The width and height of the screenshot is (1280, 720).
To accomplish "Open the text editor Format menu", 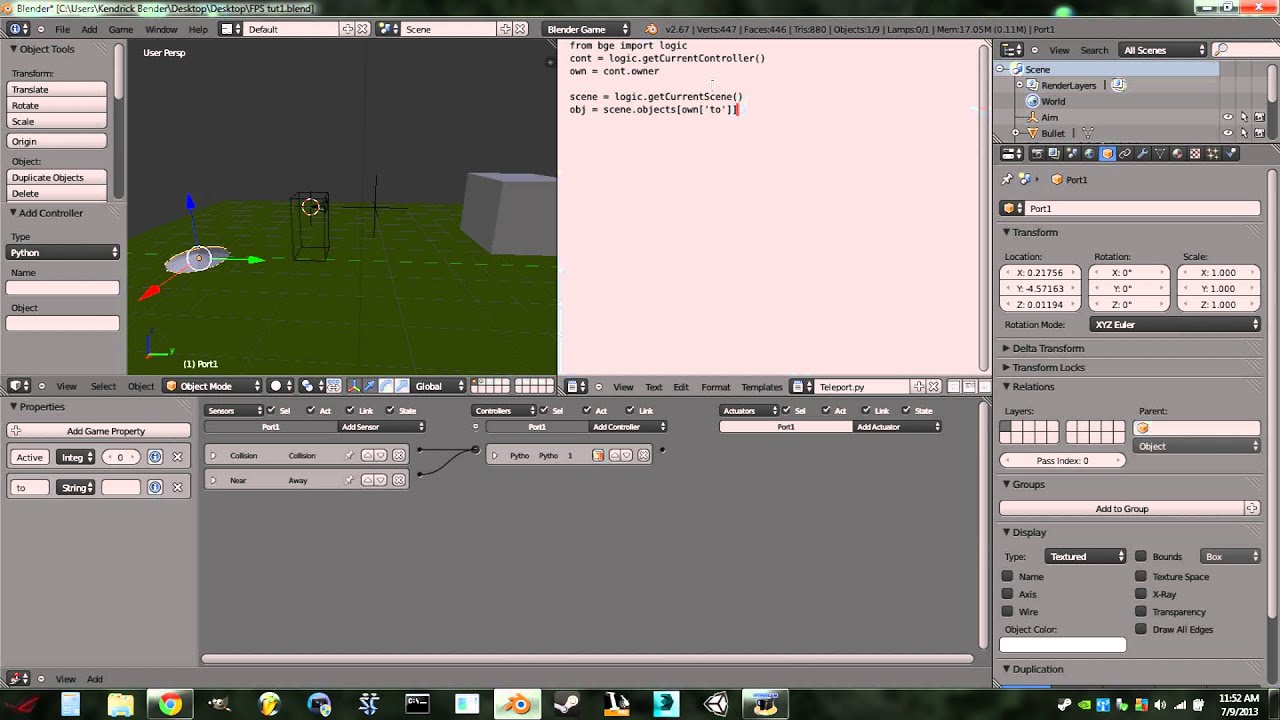I will 716,386.
